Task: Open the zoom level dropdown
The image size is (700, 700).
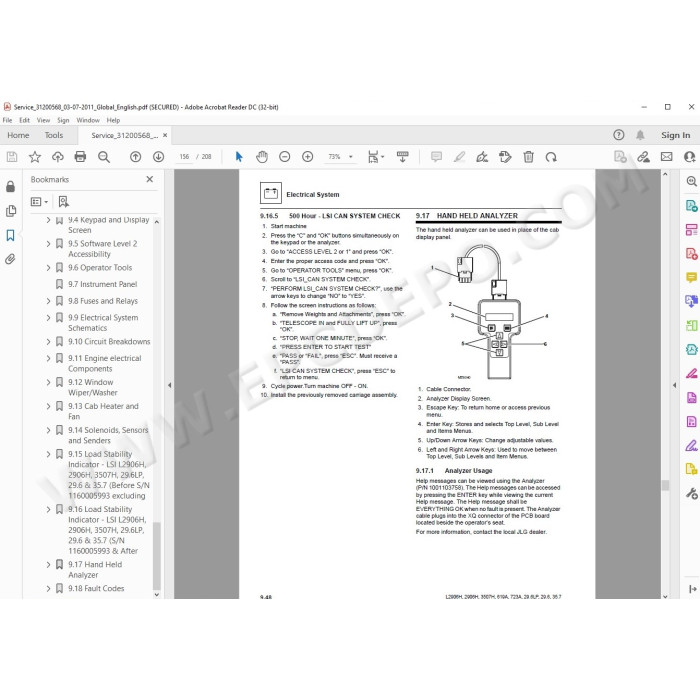Action: click(x=351, y=157)
